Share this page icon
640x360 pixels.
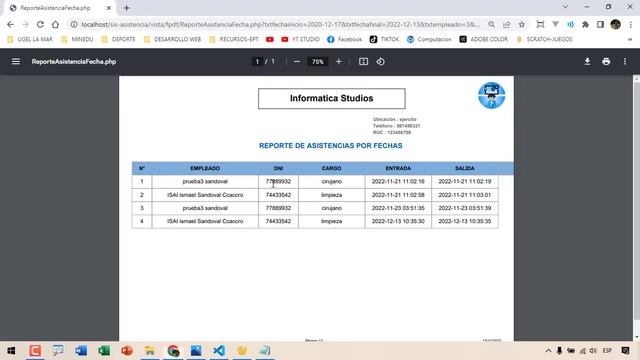(x=507, y=24)
